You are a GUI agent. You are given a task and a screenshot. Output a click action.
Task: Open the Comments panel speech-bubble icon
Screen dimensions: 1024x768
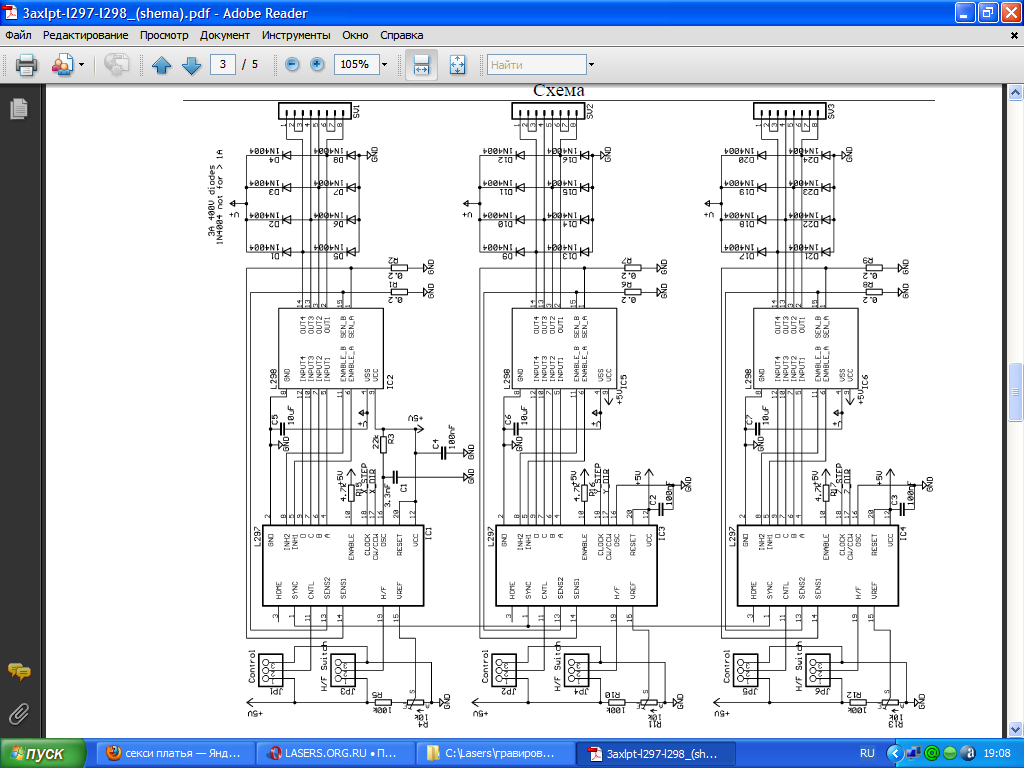pos(19,671)
